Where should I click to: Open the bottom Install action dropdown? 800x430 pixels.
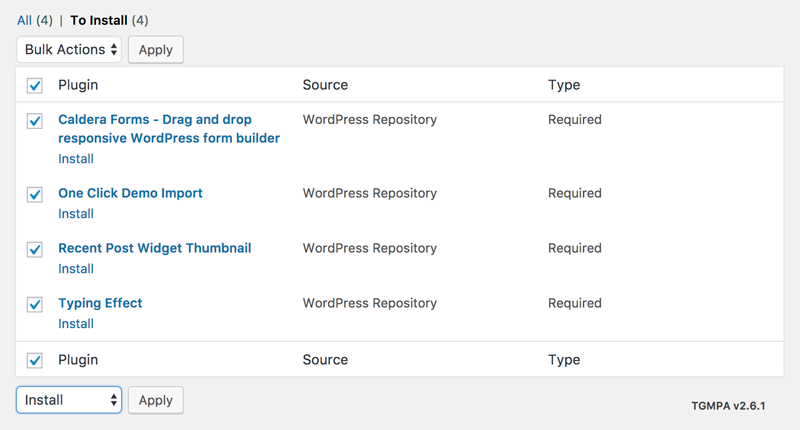(x=69, y=400)
